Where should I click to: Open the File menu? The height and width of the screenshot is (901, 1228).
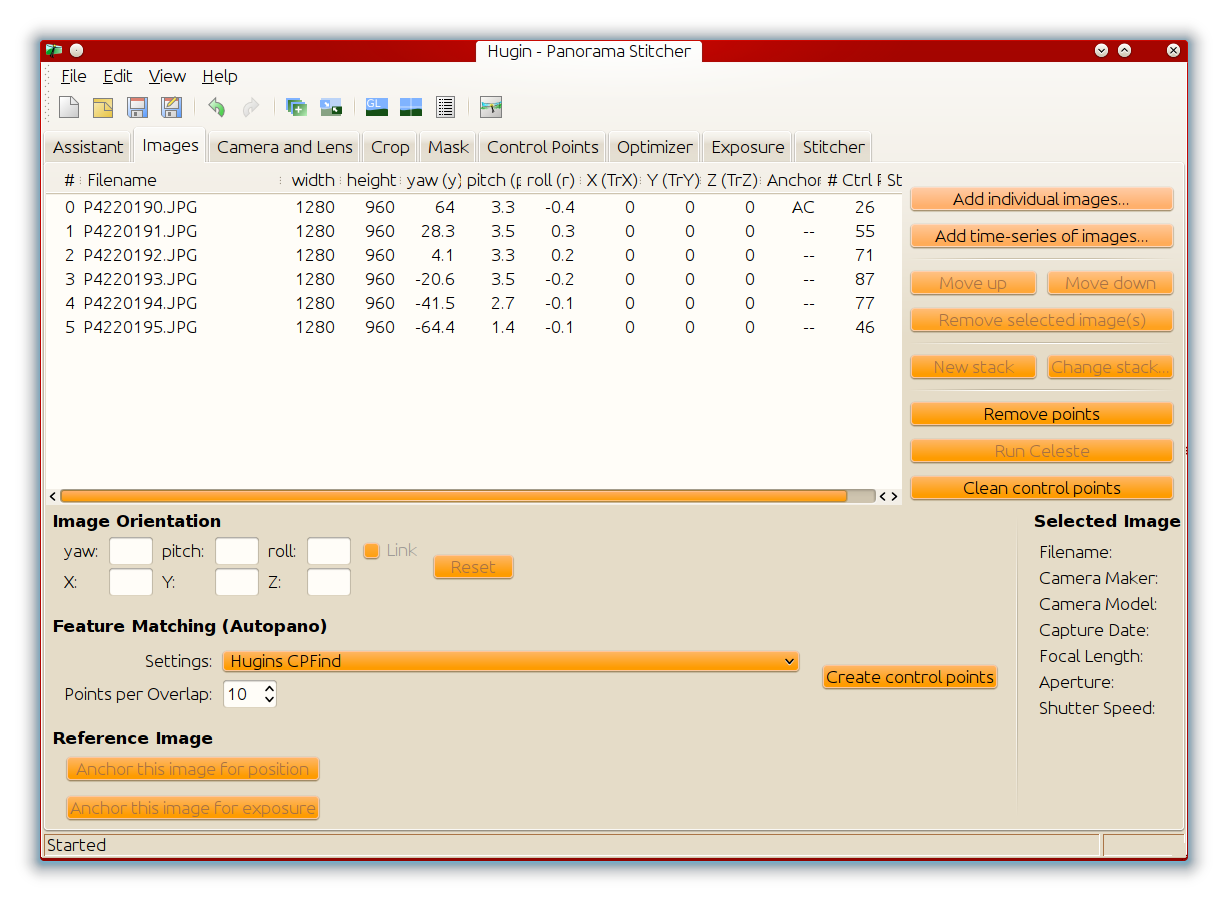coord(73,76)
